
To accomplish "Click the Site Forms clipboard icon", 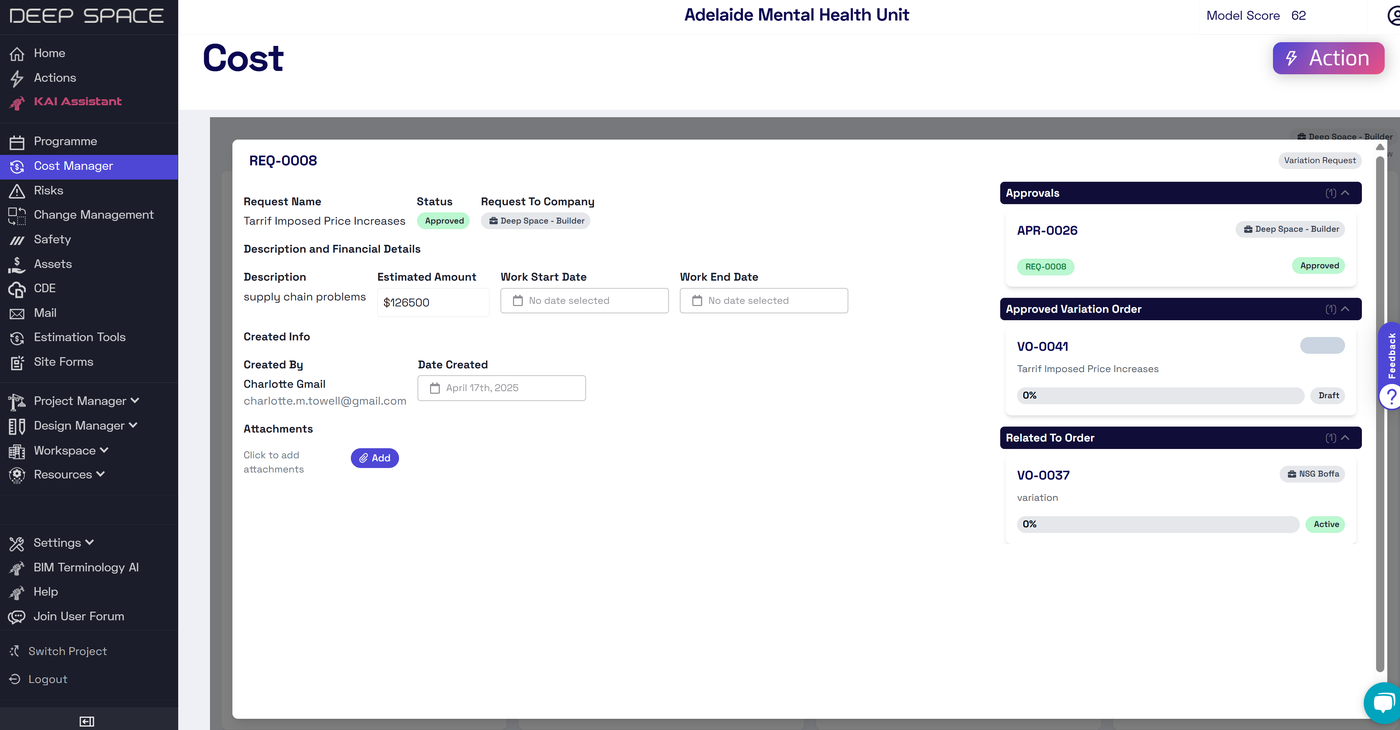I will pyautogui.click(x=17, y=362).
